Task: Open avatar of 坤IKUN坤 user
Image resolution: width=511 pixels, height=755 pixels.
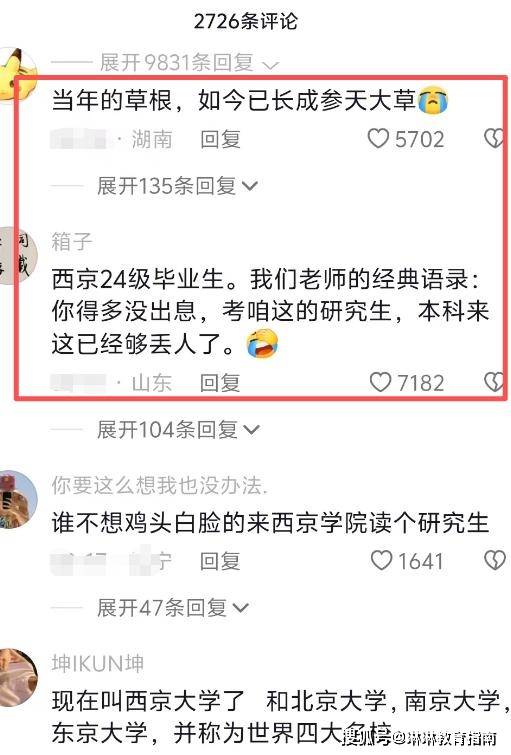Action: (x=17, y=677)
